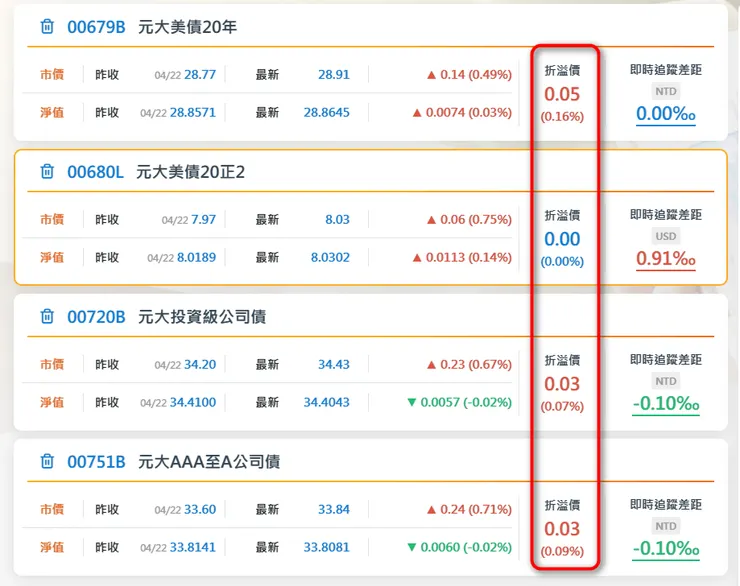Click the change value 0.23 (0.67%)
This screenshot has width=740, height=586.
click(x=469, y=364)
